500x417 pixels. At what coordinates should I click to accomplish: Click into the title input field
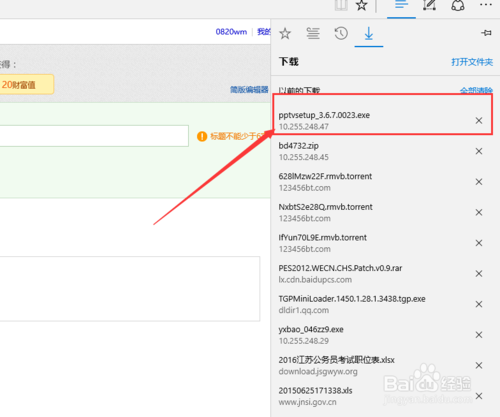click(94, 136)
